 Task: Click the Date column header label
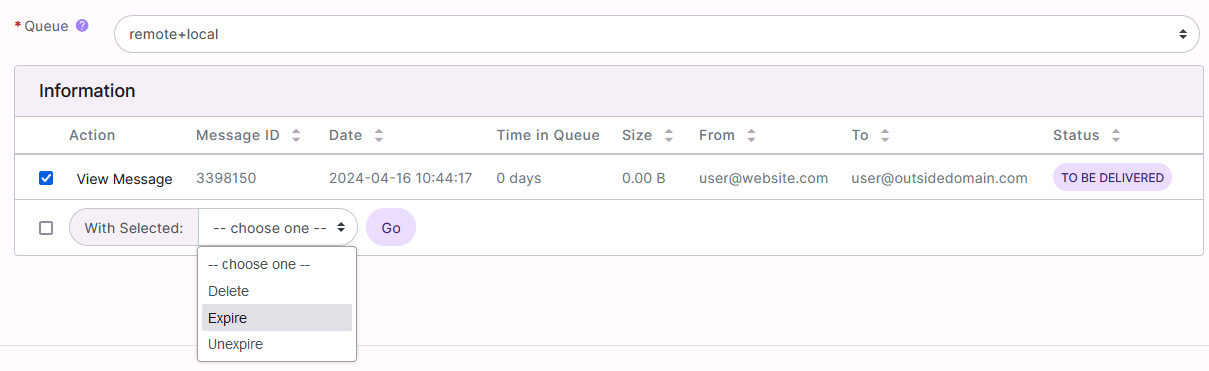[x=346, y=135]
